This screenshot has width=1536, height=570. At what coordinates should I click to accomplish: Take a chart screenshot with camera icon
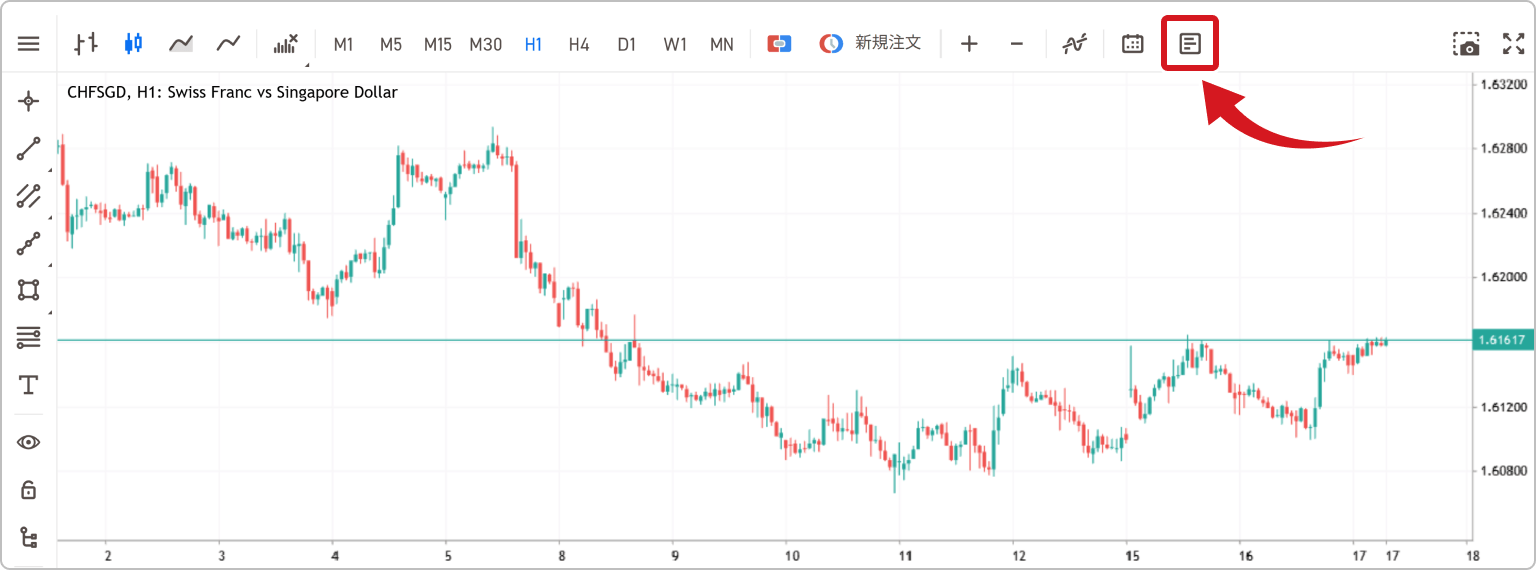[x=1466, y=44]
